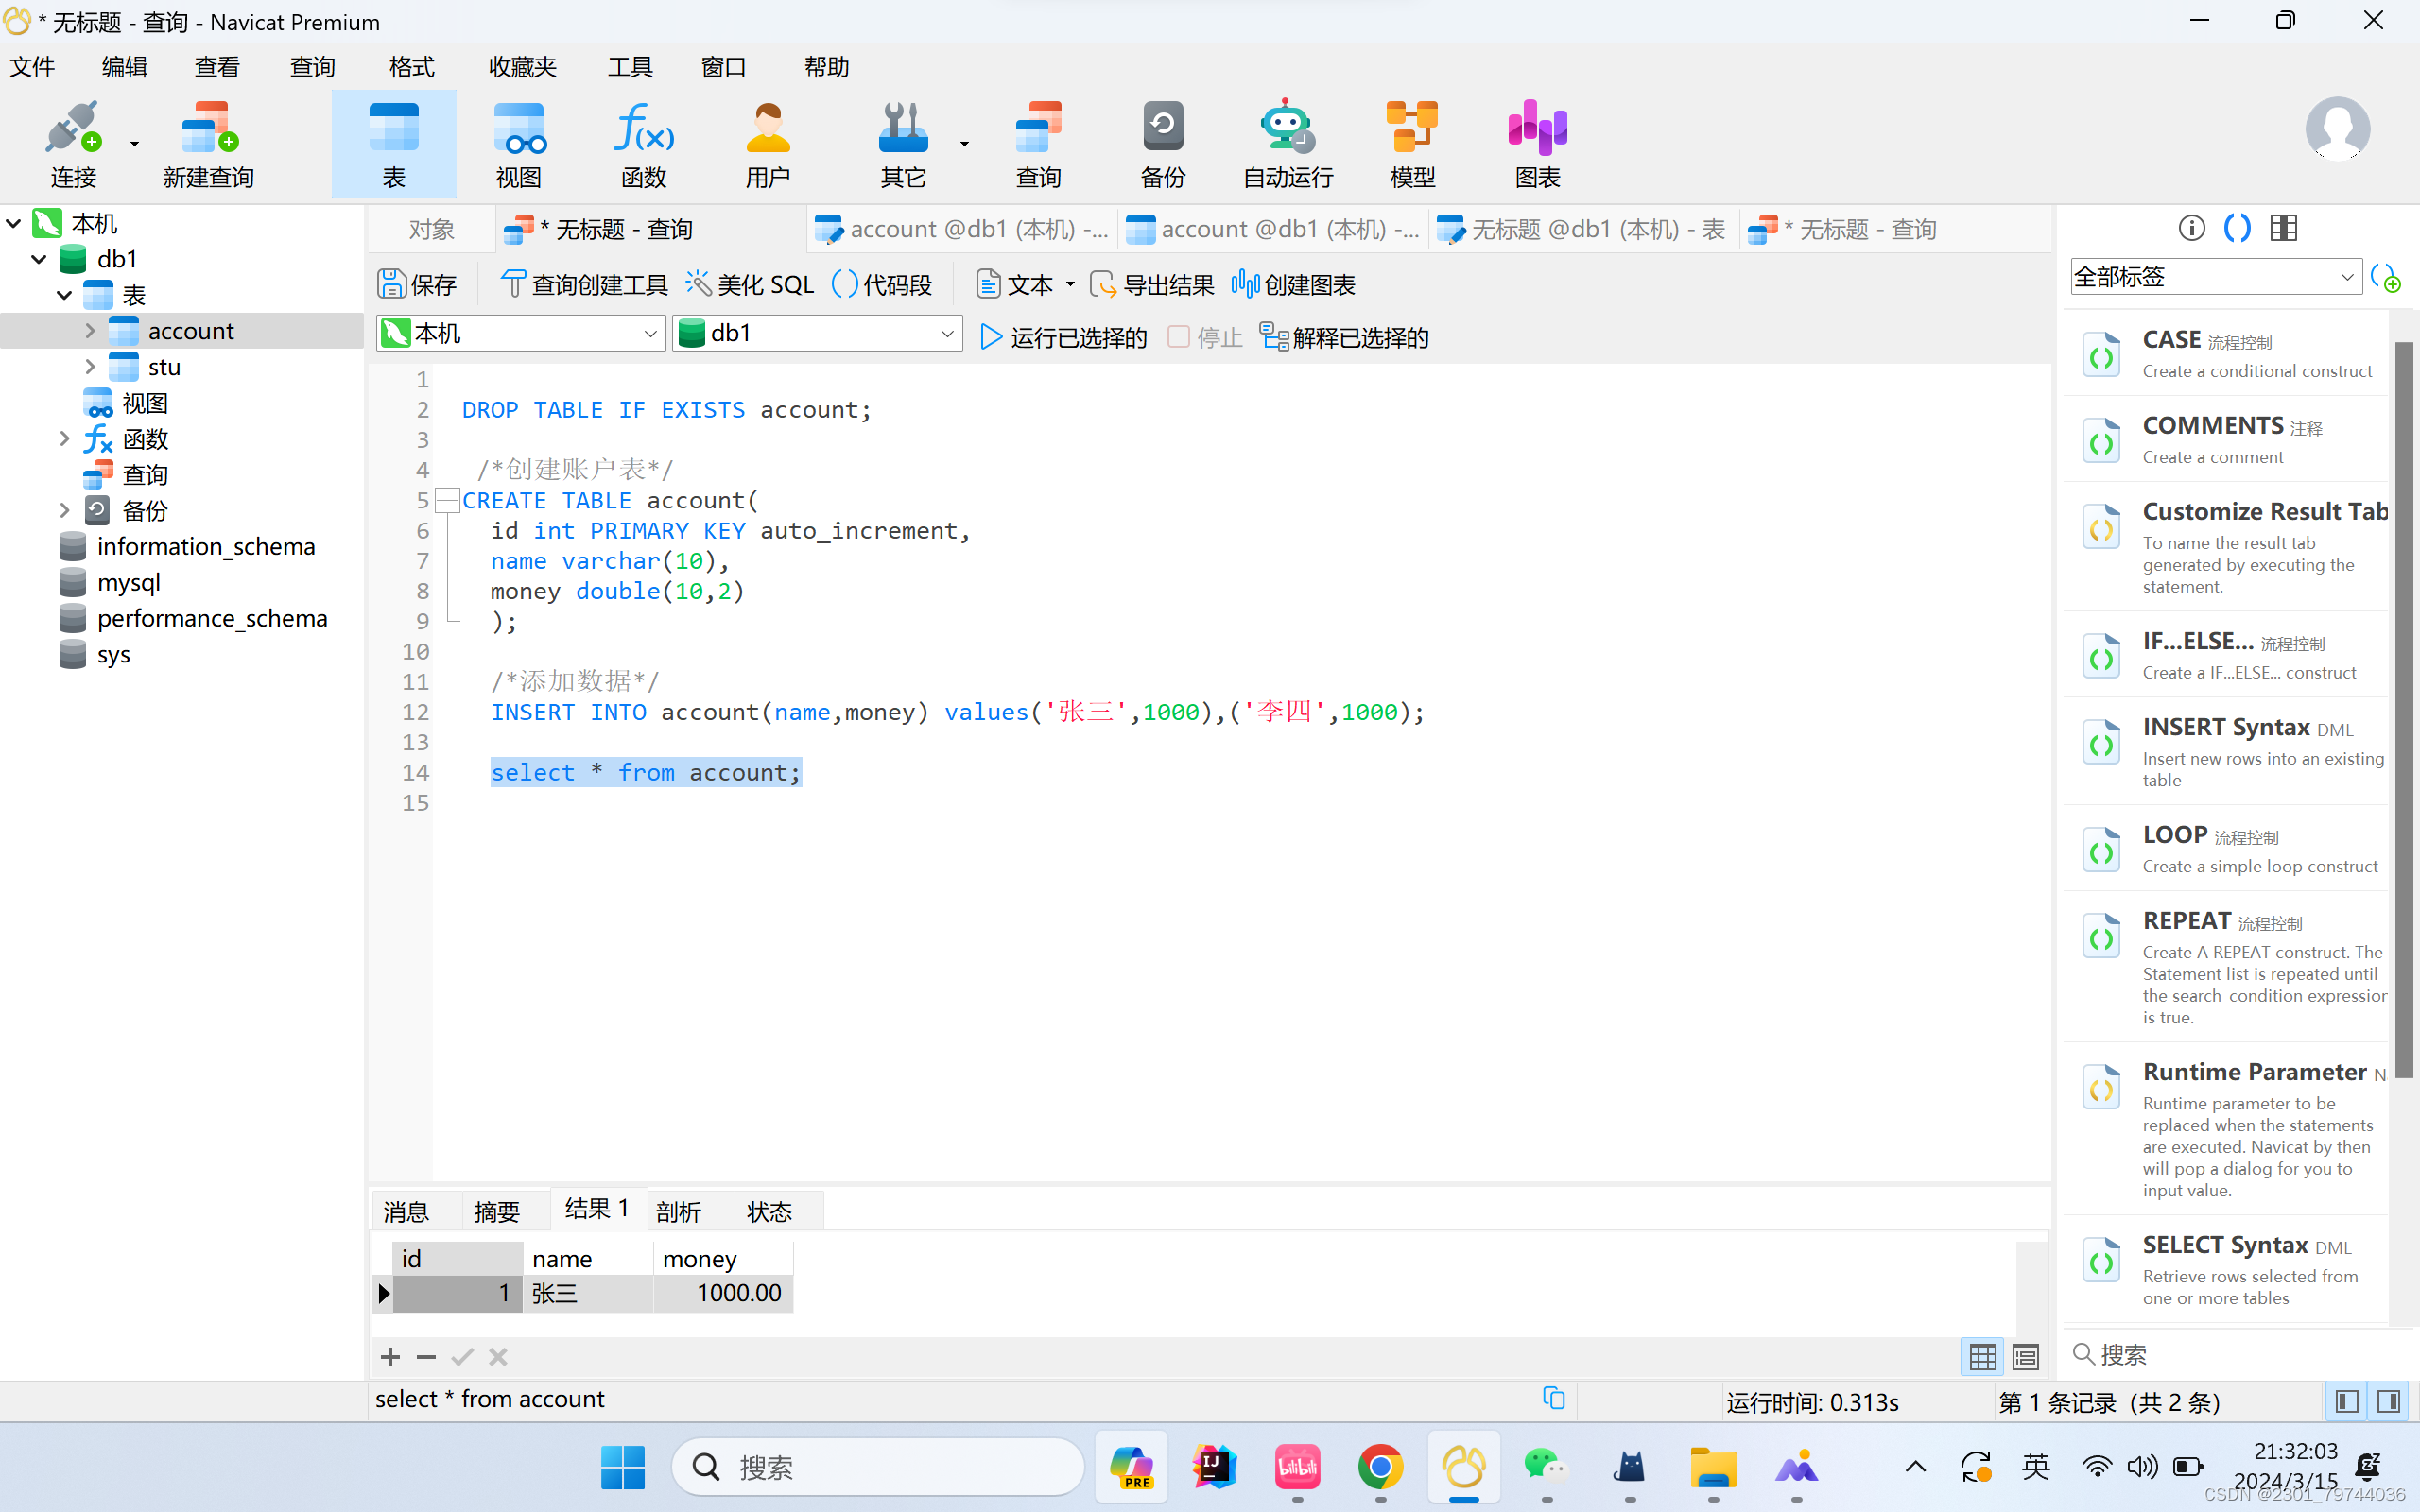Viewport: 2420px width, 1512px height.
Task: Collapse the db1 database tree node
Action: [x=39, y=259]
